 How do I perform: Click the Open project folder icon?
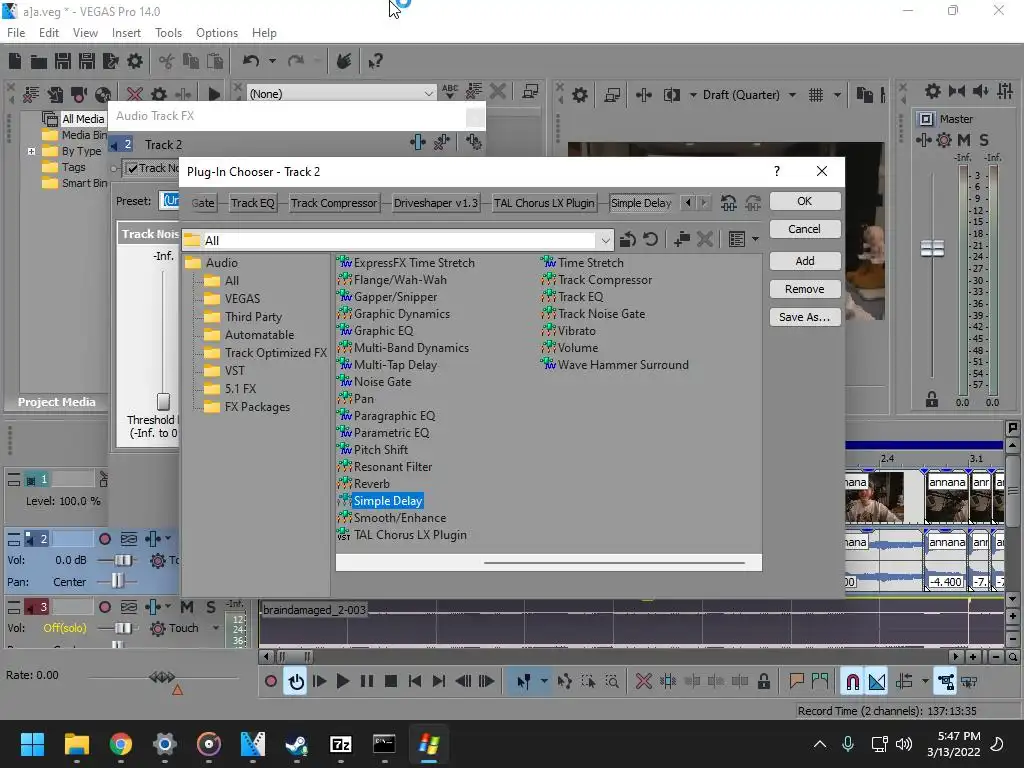point(39,61)
